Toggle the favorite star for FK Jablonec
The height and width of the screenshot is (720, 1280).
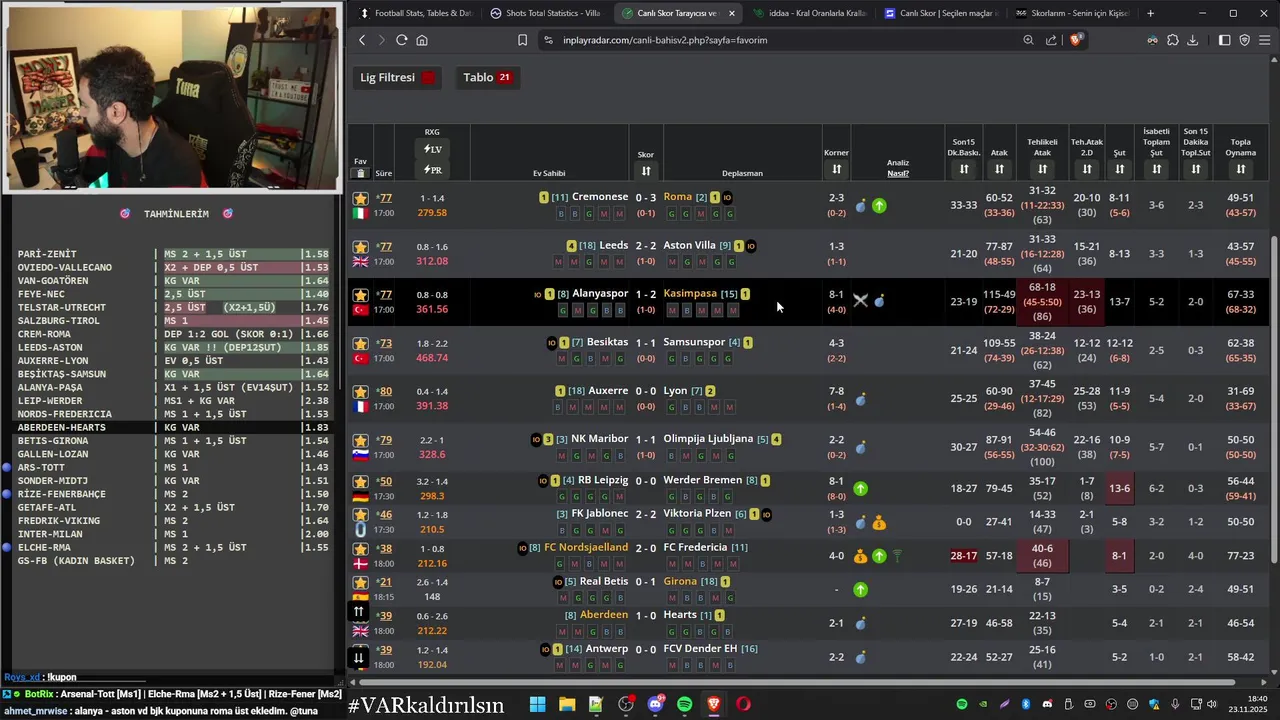pyautogui.click(x=361, y=515)
